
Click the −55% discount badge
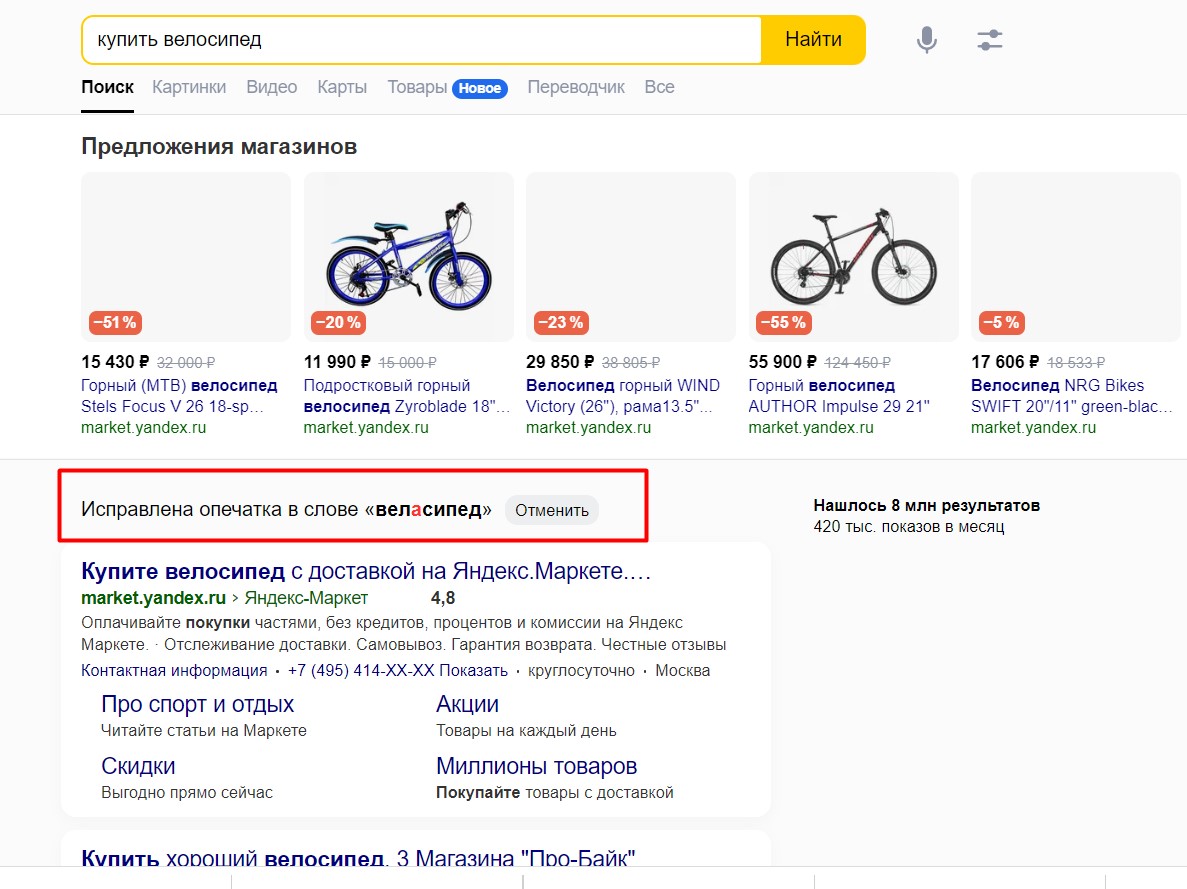(x=784, y=323)
